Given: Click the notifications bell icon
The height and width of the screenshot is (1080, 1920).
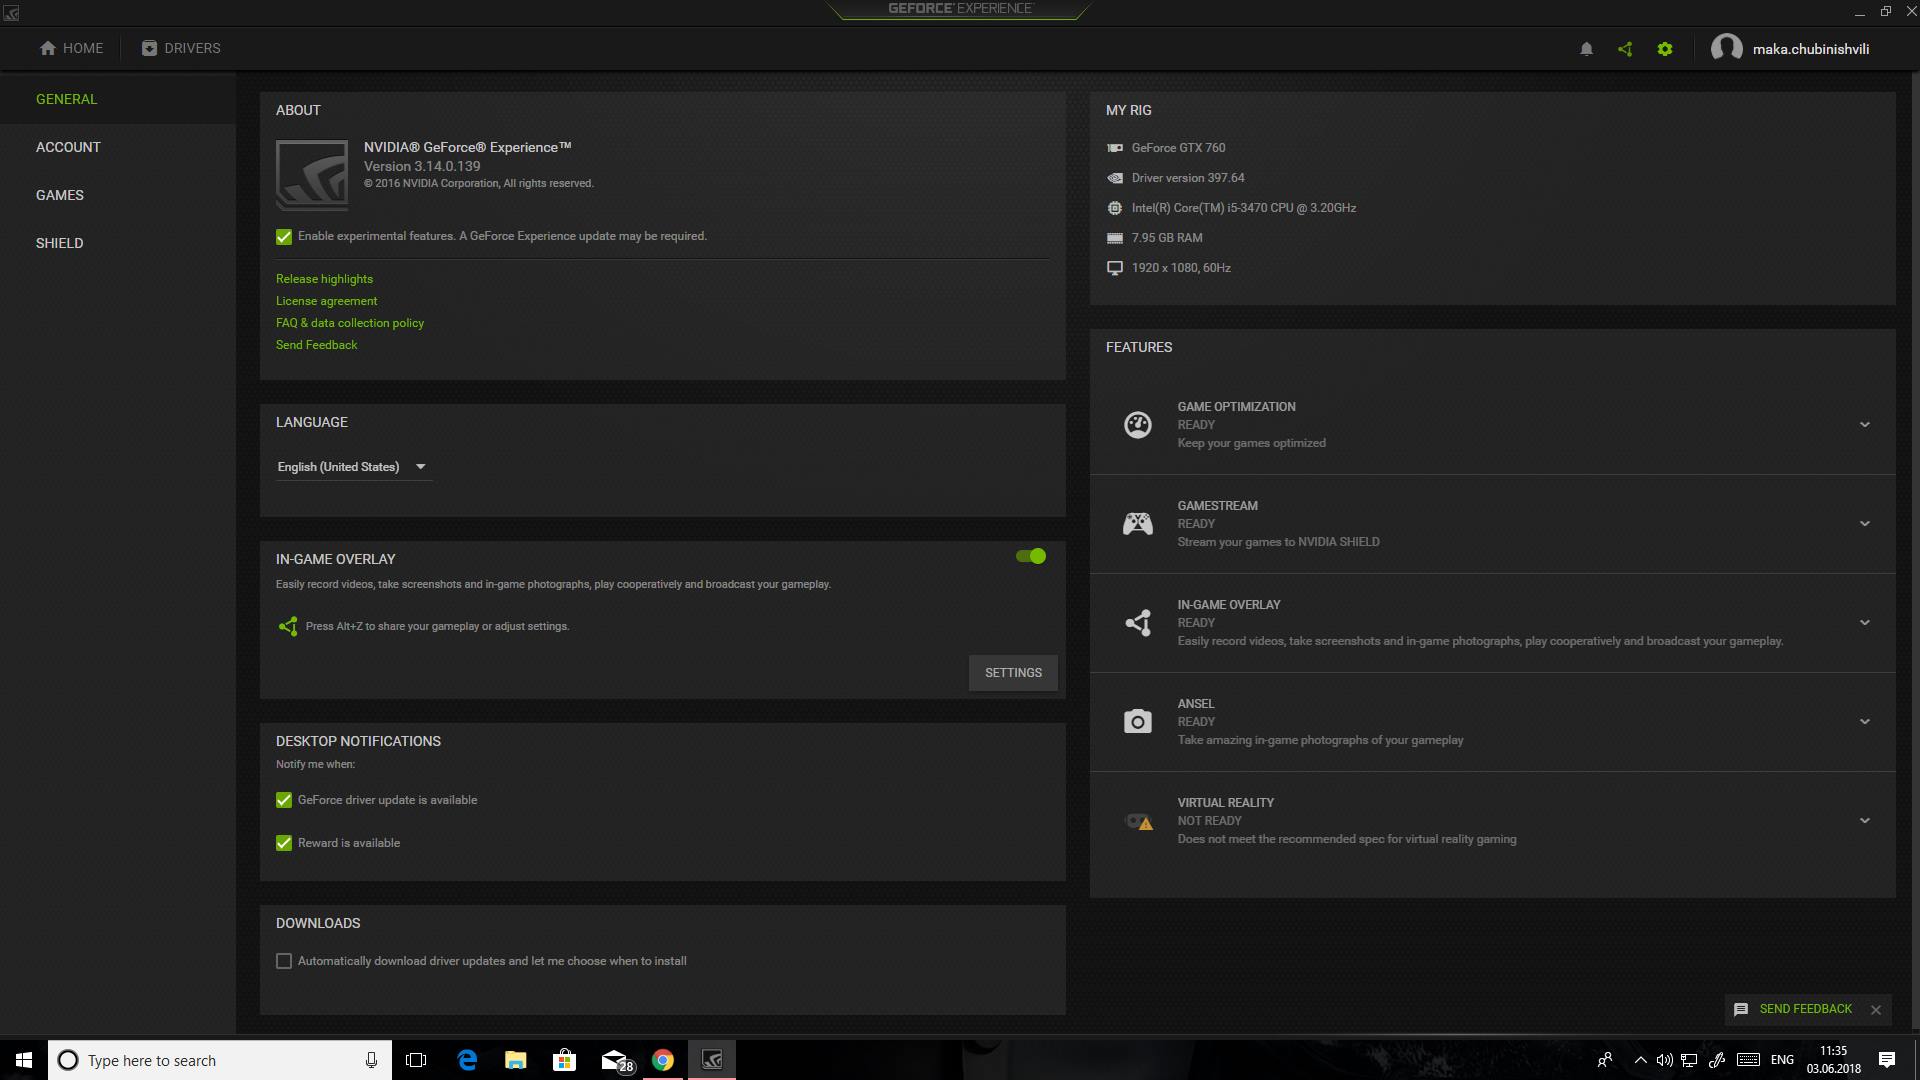Looking at the screenshot, I should (1586, 49).
